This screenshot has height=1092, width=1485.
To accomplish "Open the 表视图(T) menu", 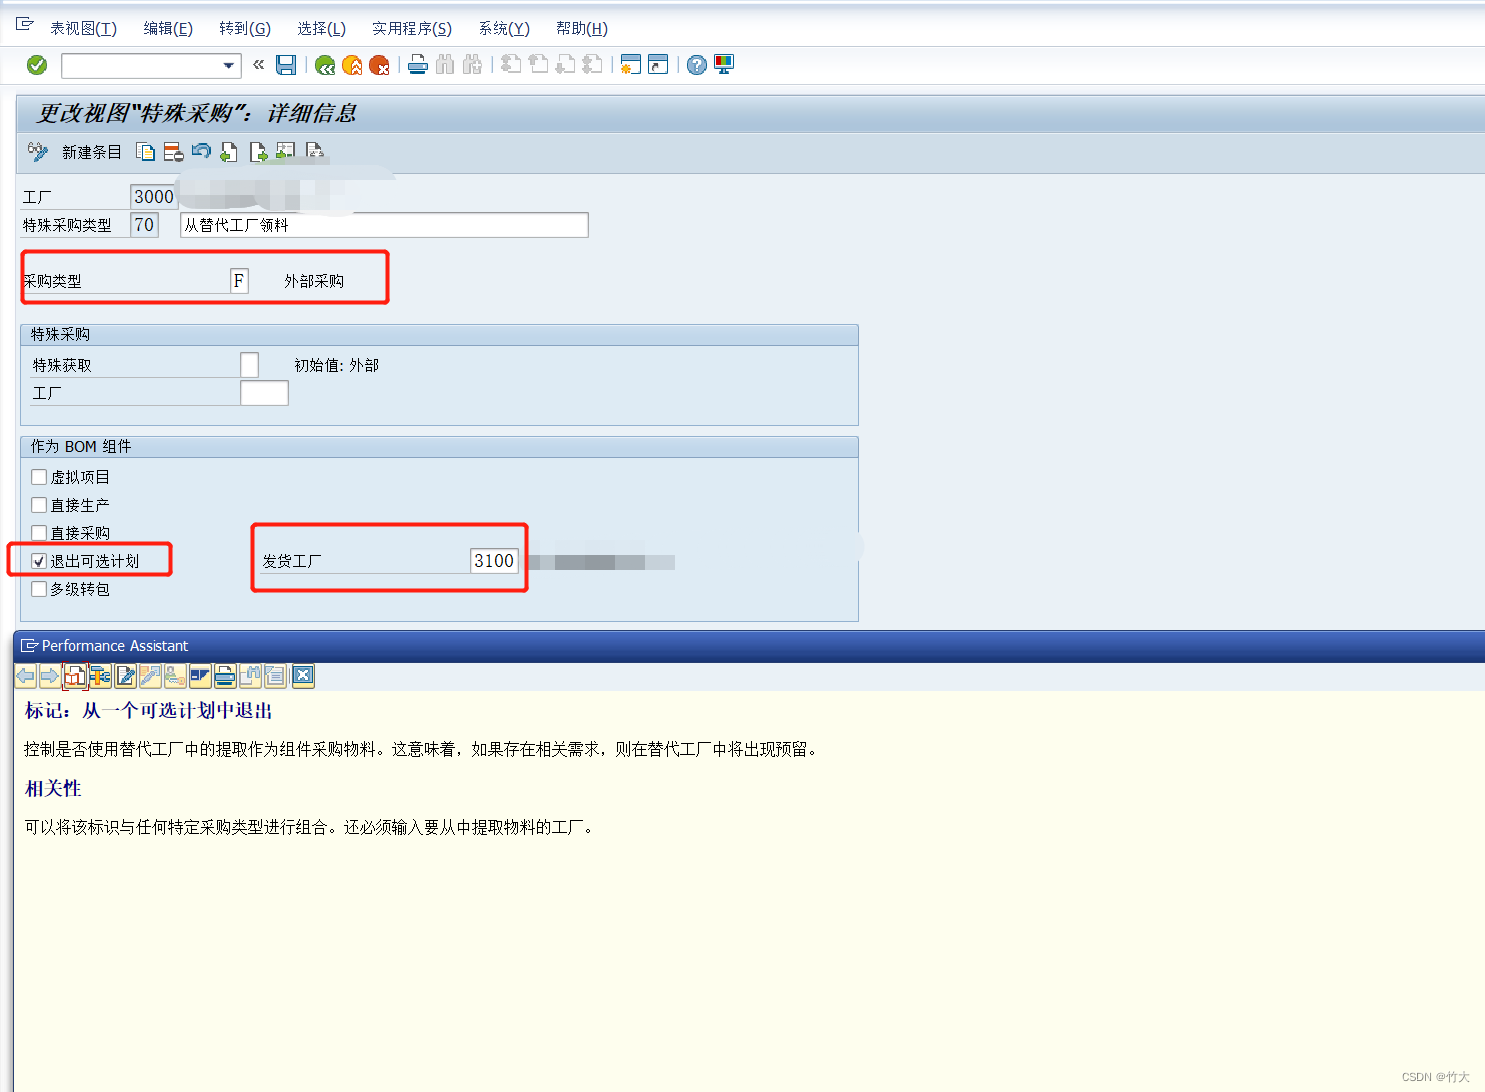I will point(84,28).
